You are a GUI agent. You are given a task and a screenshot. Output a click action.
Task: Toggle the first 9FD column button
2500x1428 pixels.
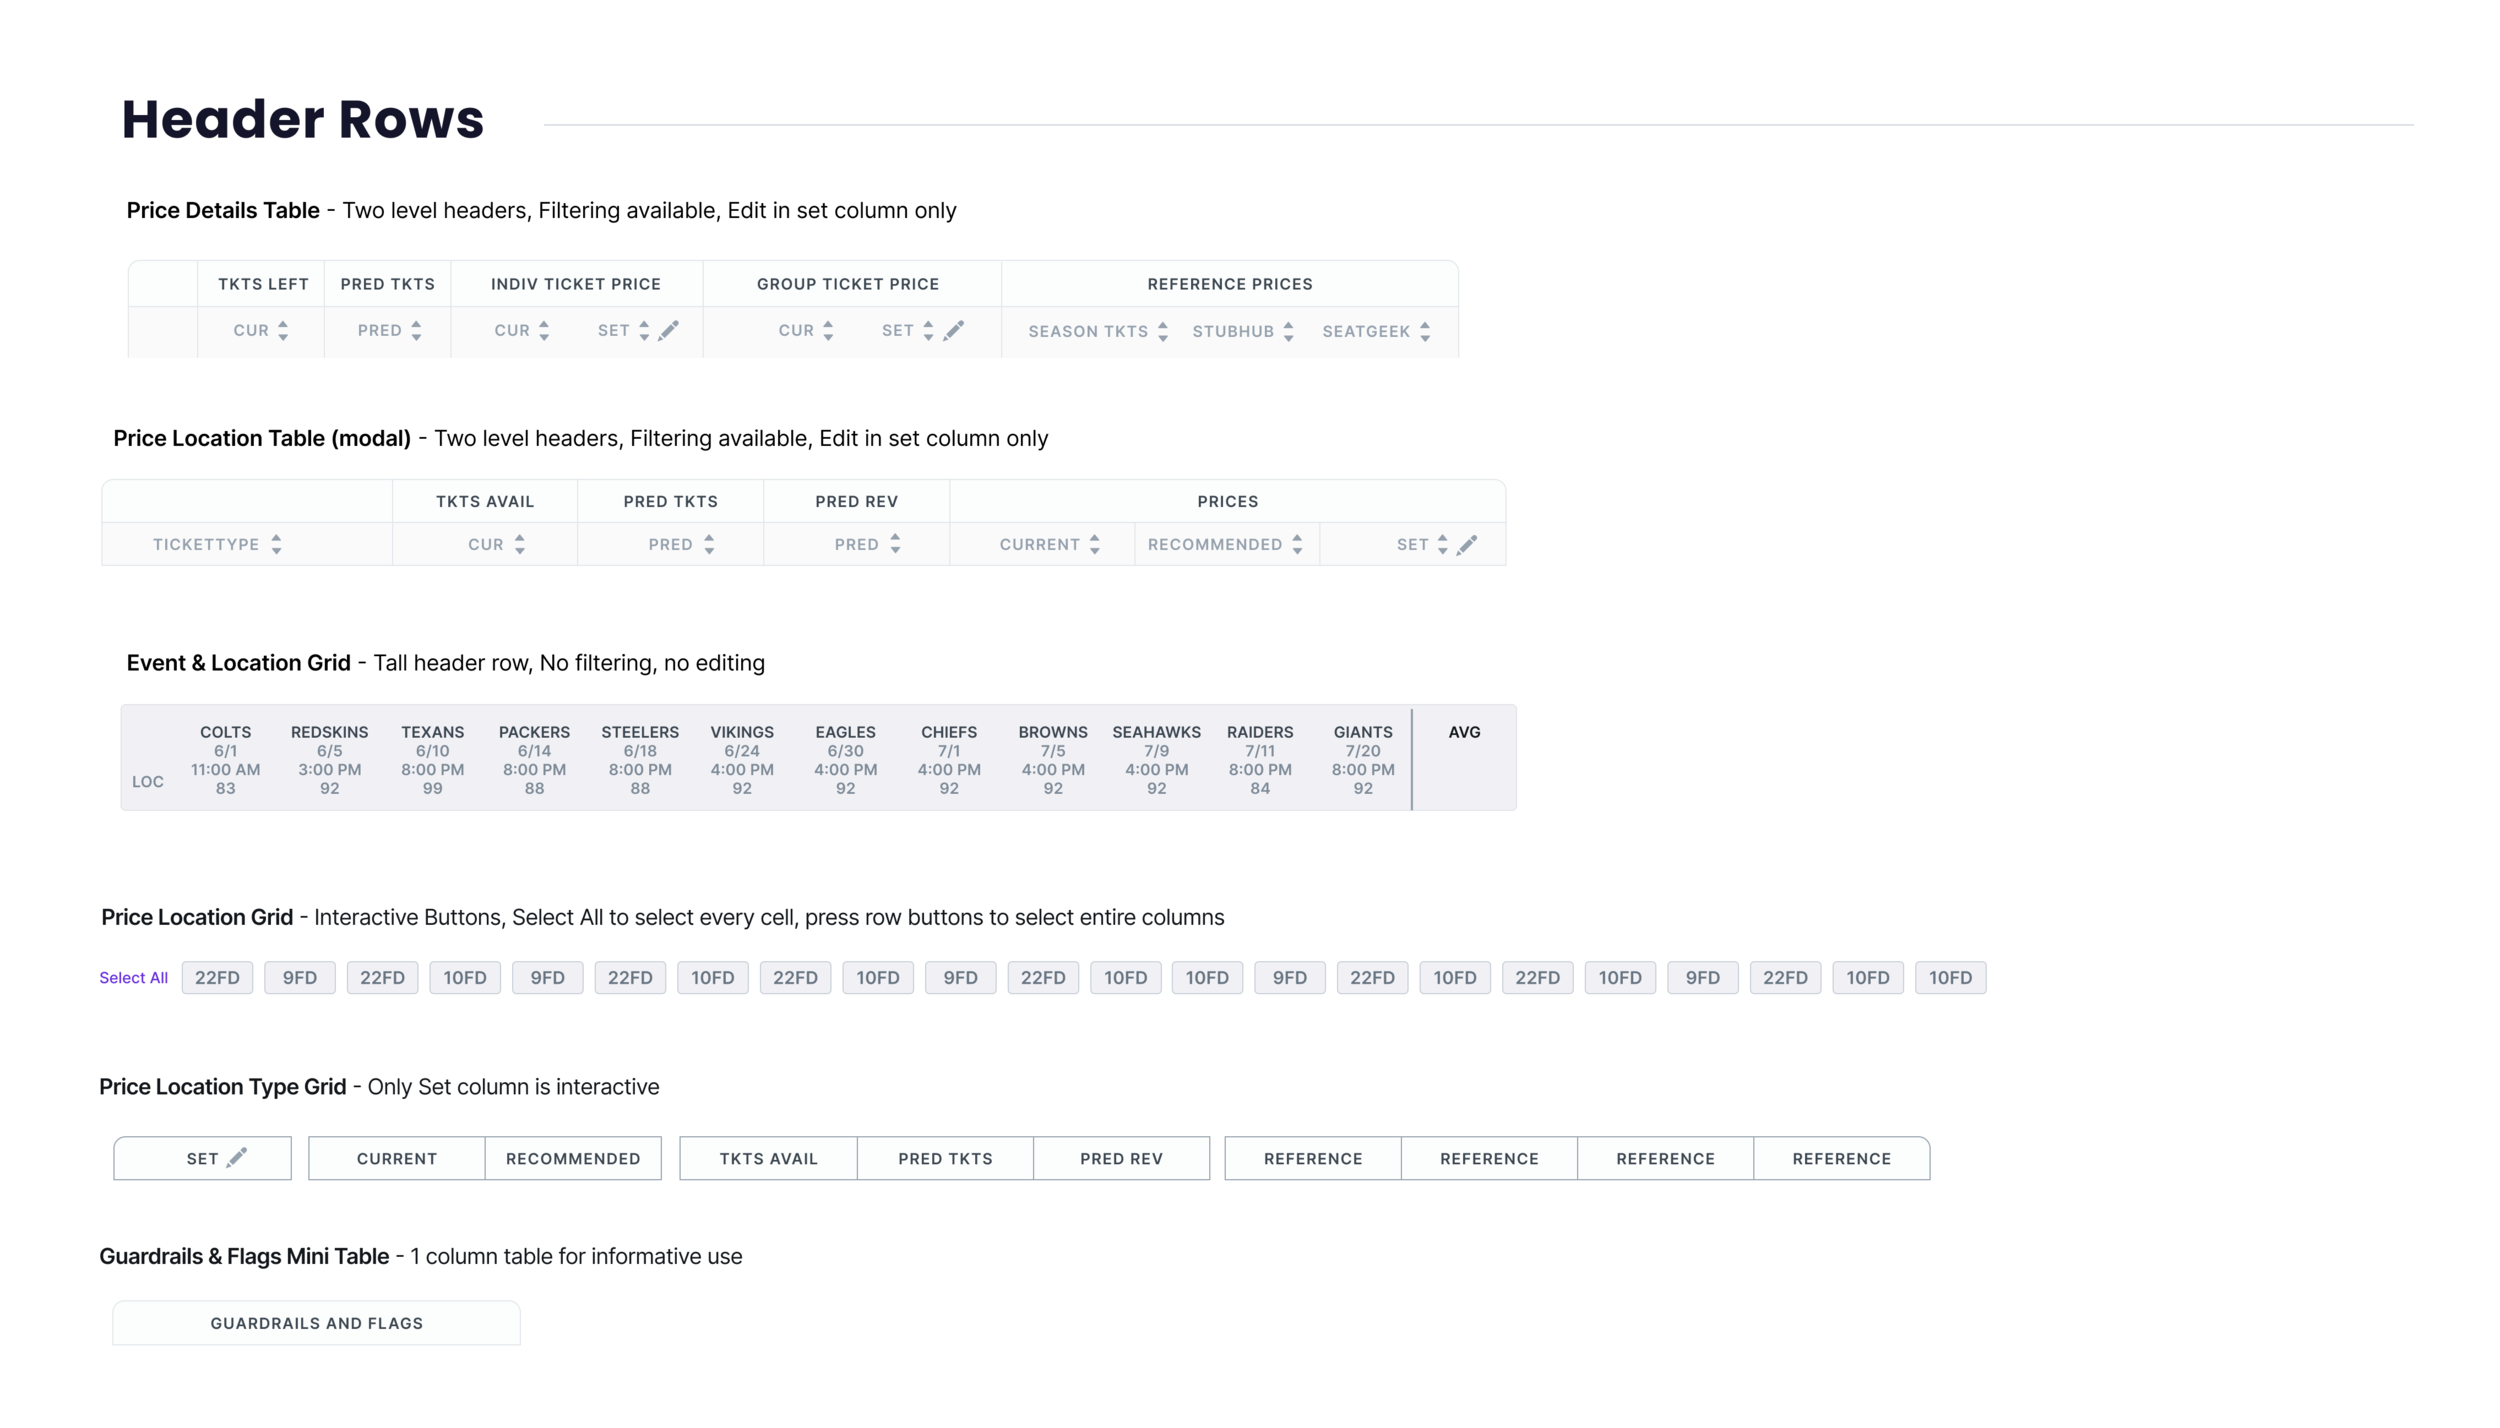tap(299, 978)
